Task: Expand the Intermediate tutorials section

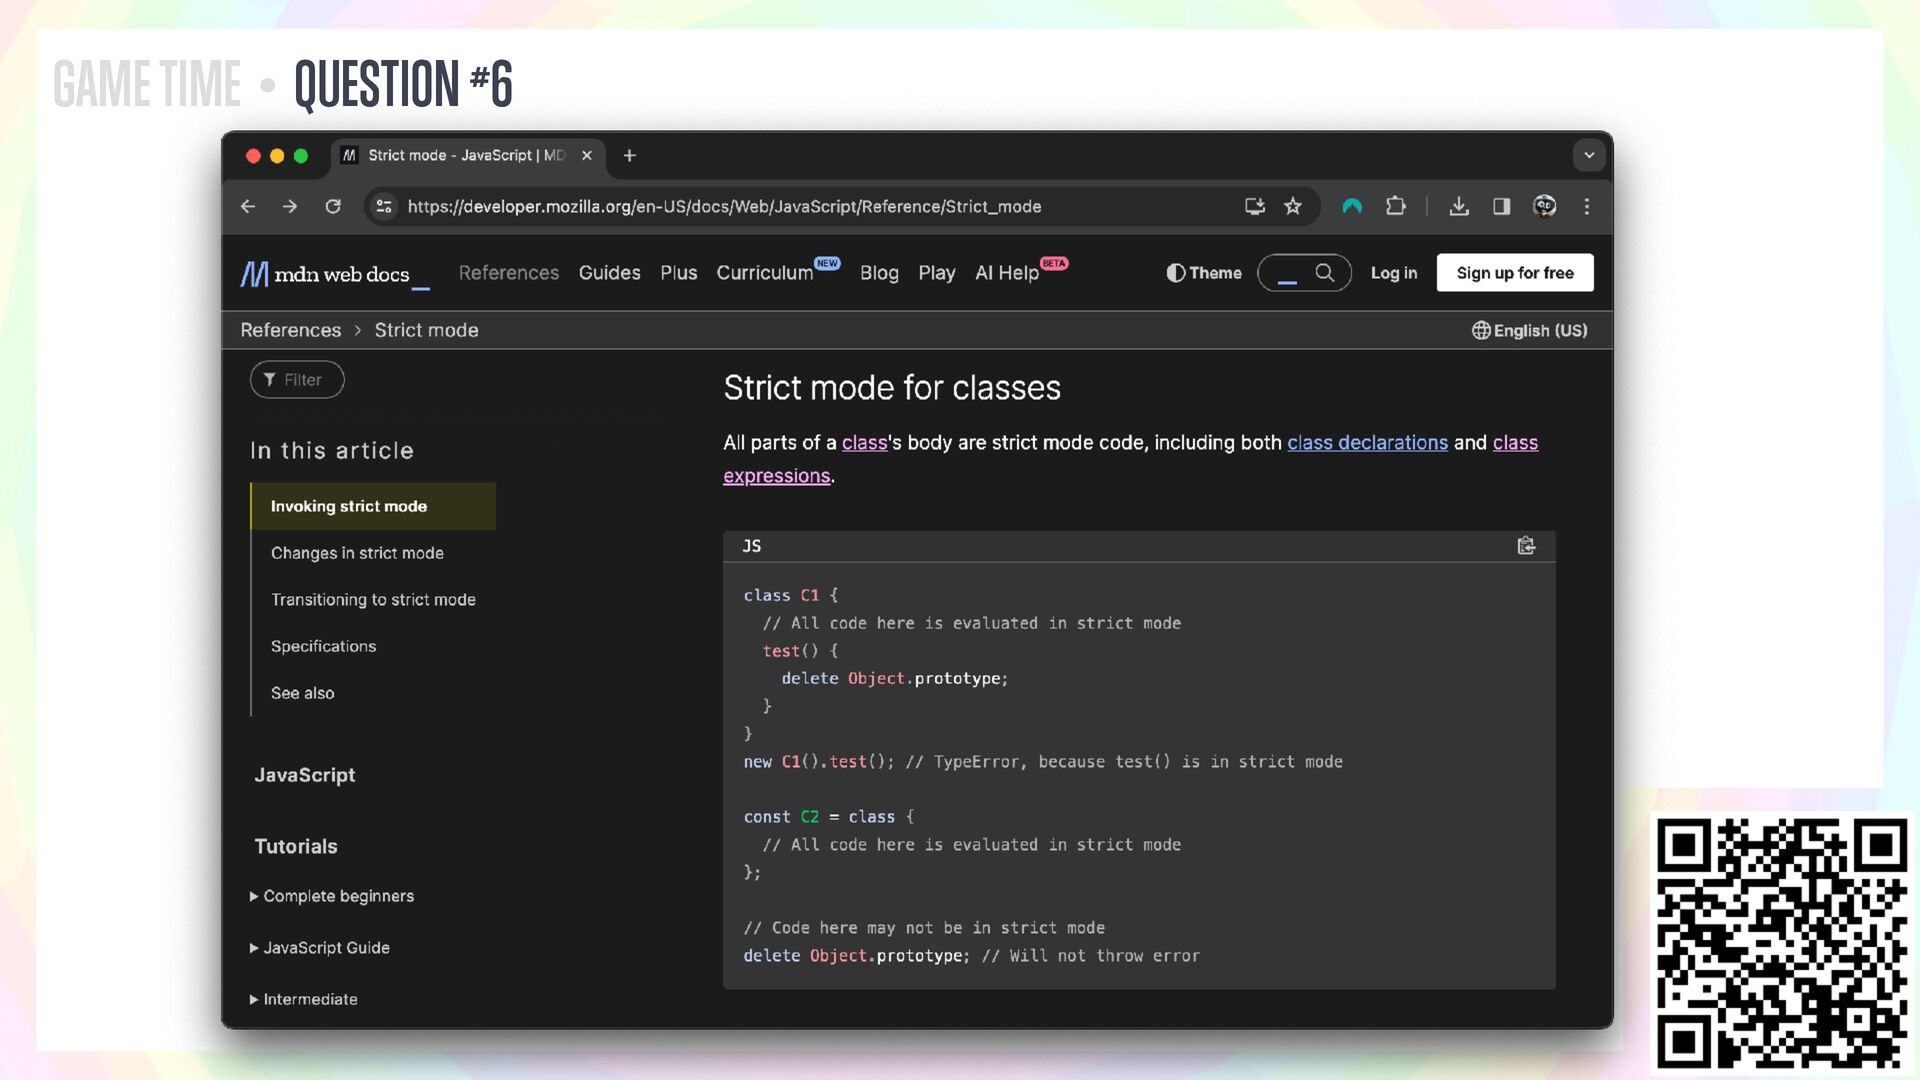Action: [x=304, y=999]
